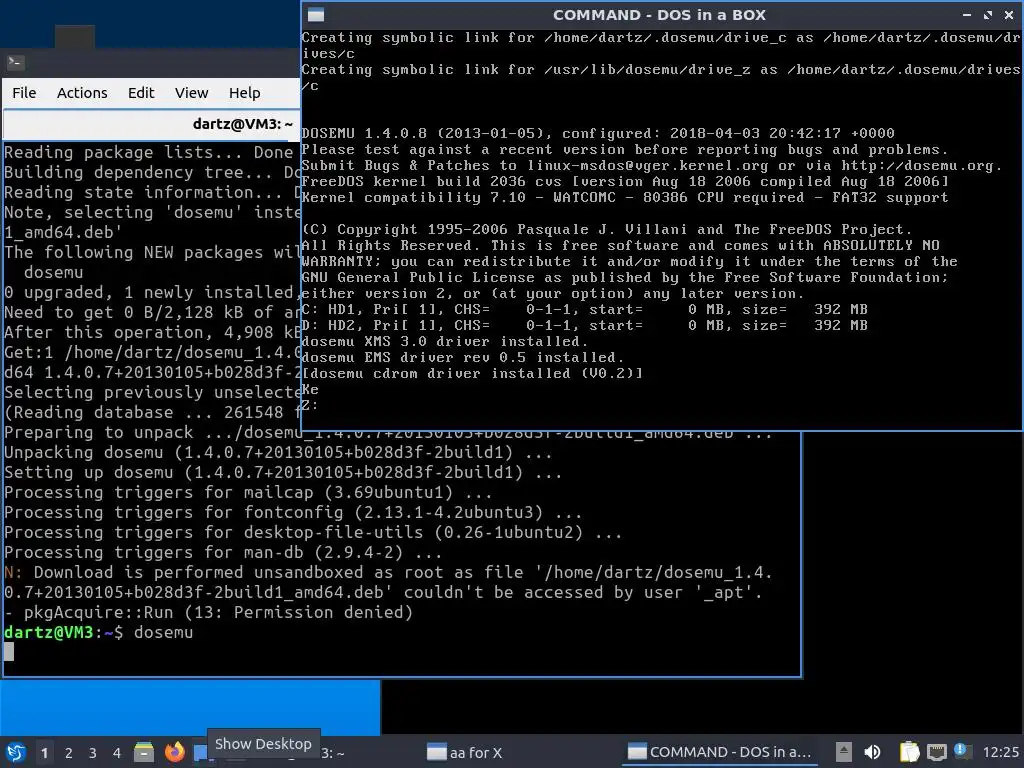Click the 'Z:' DOS prompt
1024x768 pixels.
[x=310, y=406]
